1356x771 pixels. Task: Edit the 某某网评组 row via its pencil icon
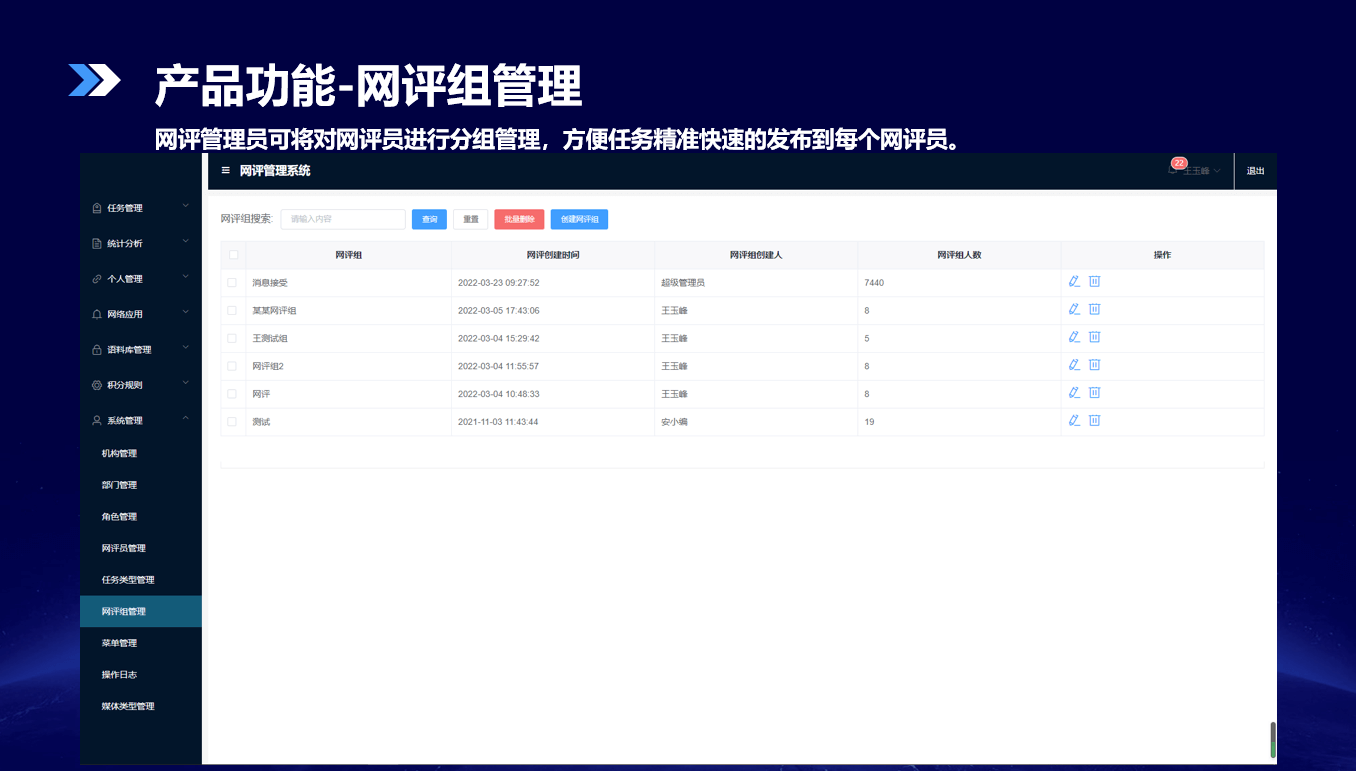1074,310
